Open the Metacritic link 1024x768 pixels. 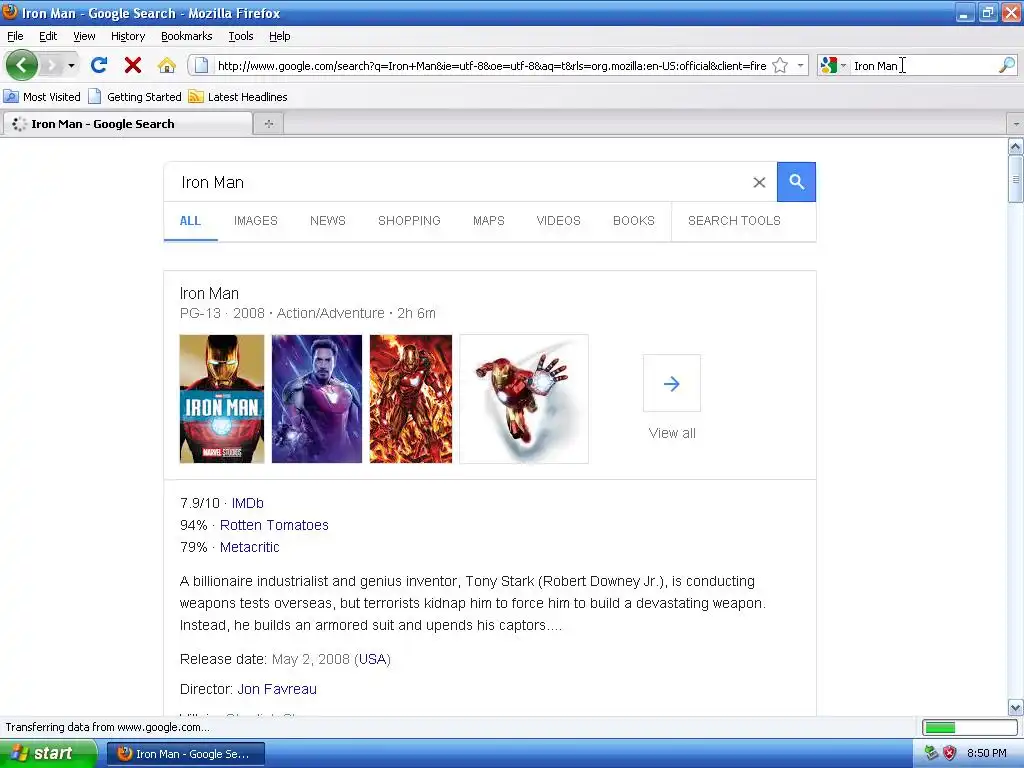coord(249,547)
